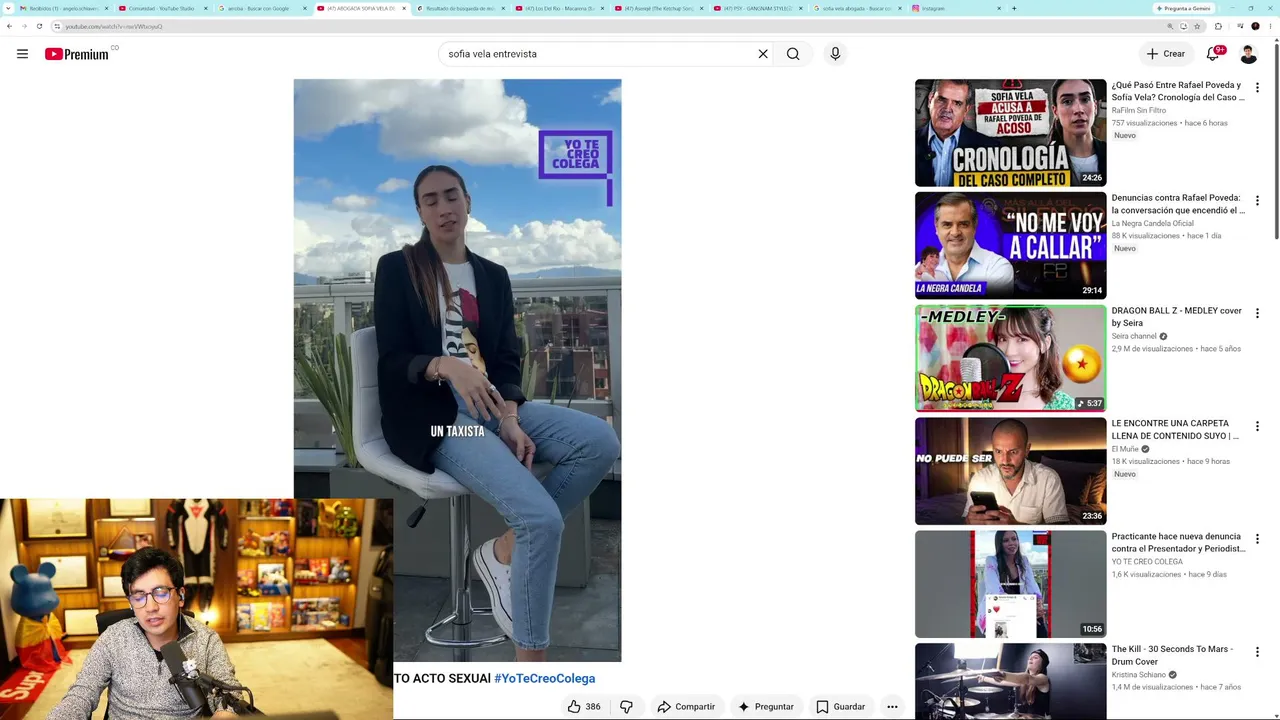Dislike the video with thumbs down
Screen dimensions: 1280x720
click(626, 707)
